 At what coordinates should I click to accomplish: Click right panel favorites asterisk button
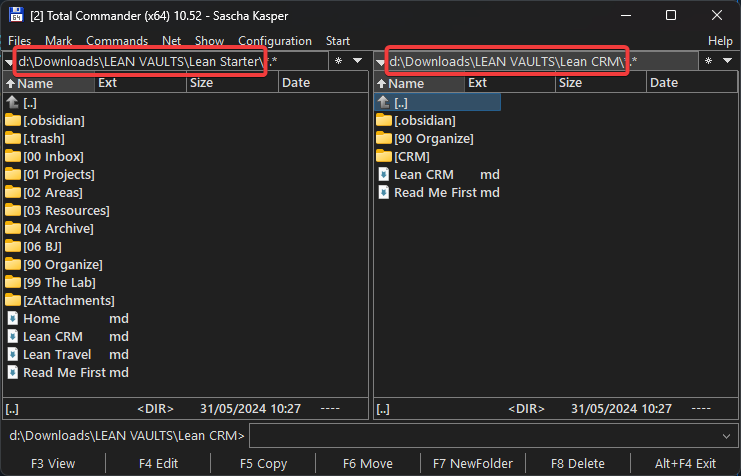click(708, 61)
